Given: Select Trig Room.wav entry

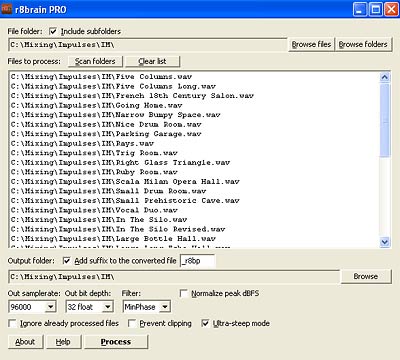Looking at the screenshot, I should (x=94, y=153).
